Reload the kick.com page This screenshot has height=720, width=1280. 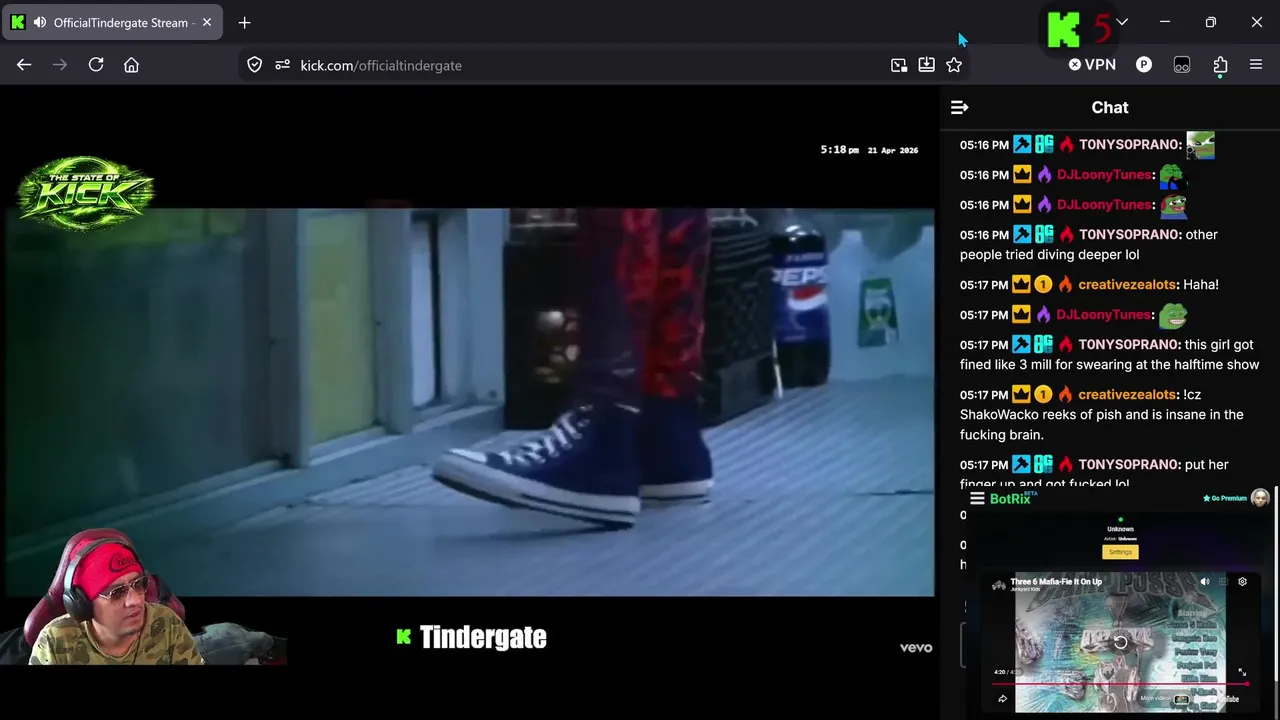[96, 65]
